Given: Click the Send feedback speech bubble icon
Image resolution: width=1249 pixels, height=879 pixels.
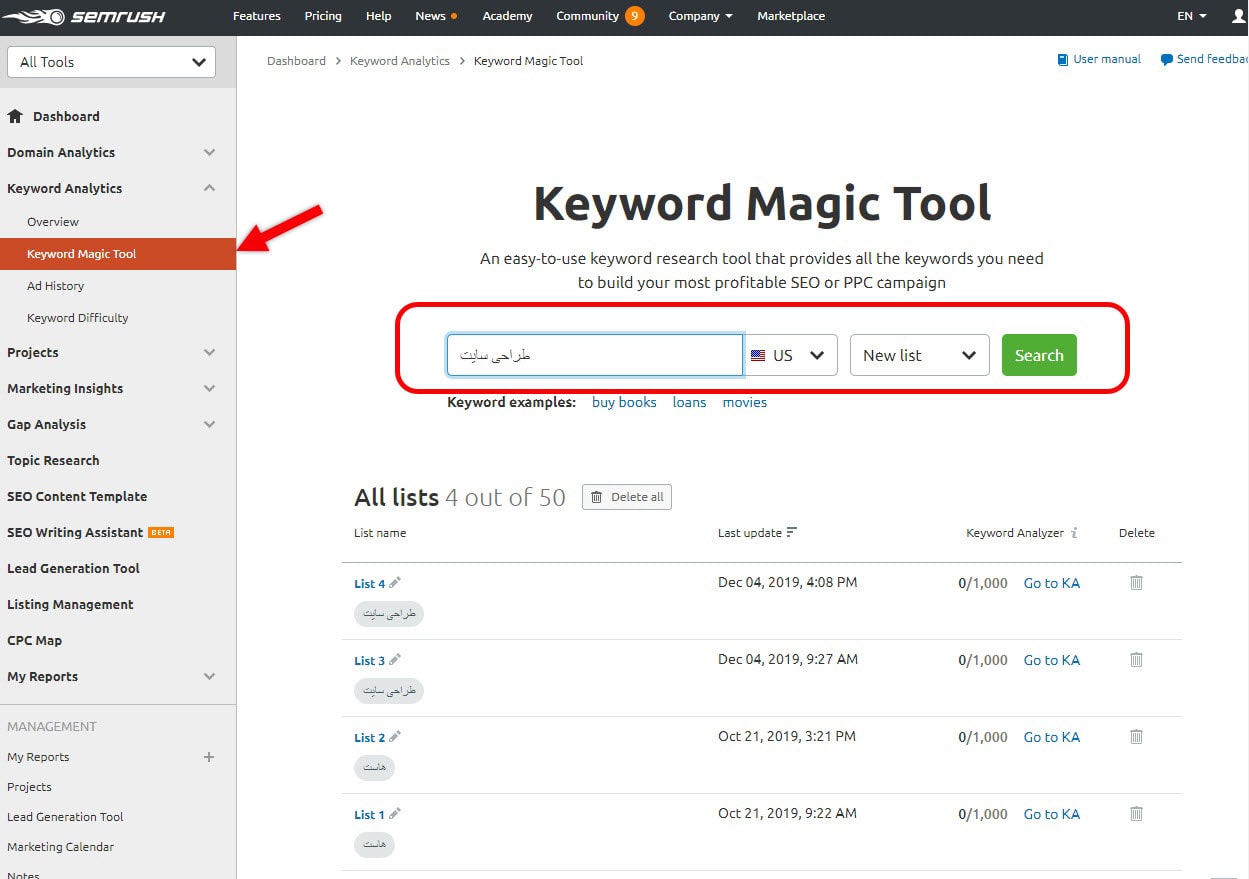Looking at the screenshot, I should click(x=1165, y=59).
